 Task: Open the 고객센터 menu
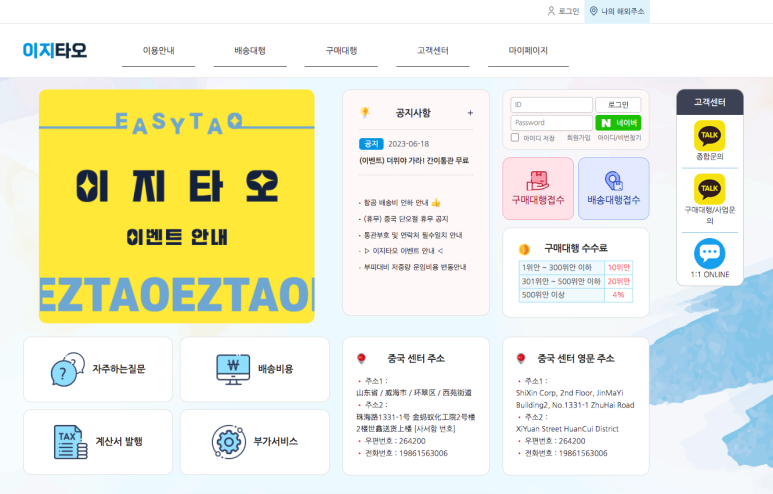point(433,50)
